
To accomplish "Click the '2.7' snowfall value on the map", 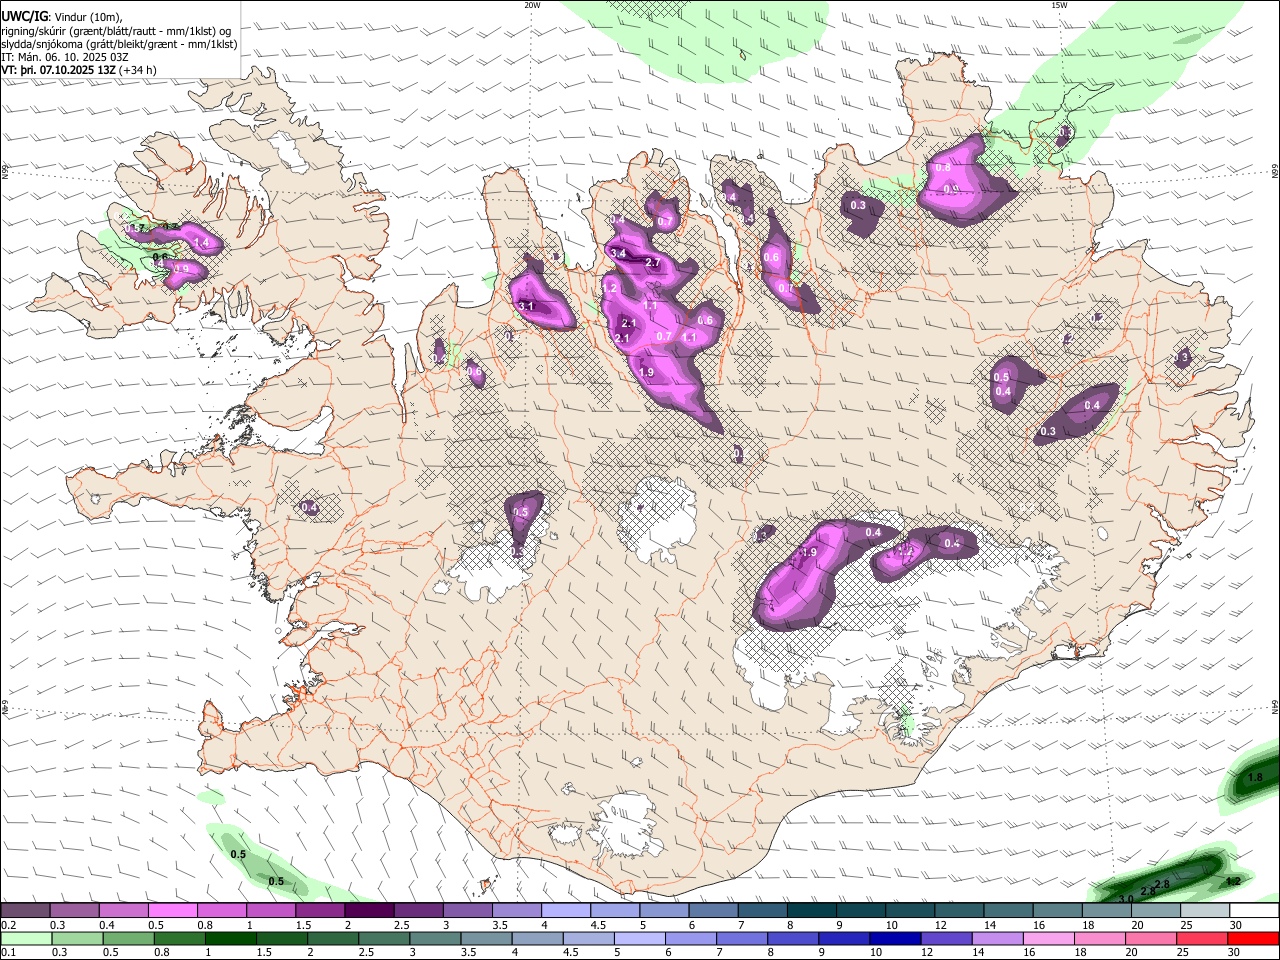I will point(653,263).
